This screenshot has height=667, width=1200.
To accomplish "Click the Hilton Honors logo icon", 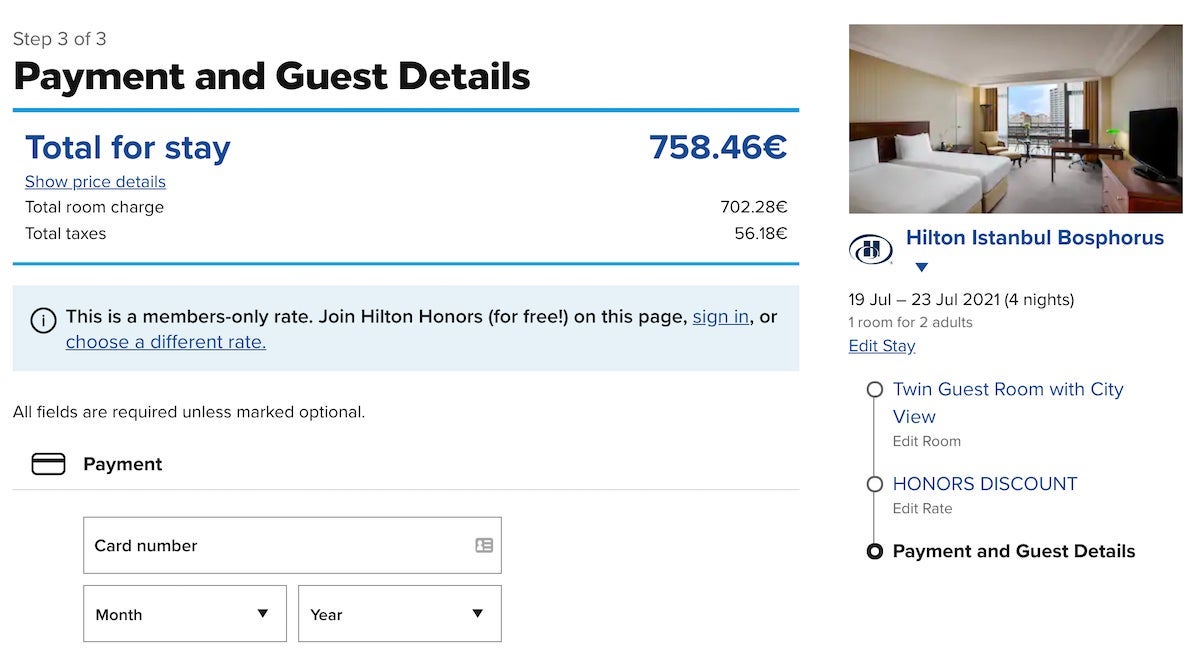I will coord(871,250).
